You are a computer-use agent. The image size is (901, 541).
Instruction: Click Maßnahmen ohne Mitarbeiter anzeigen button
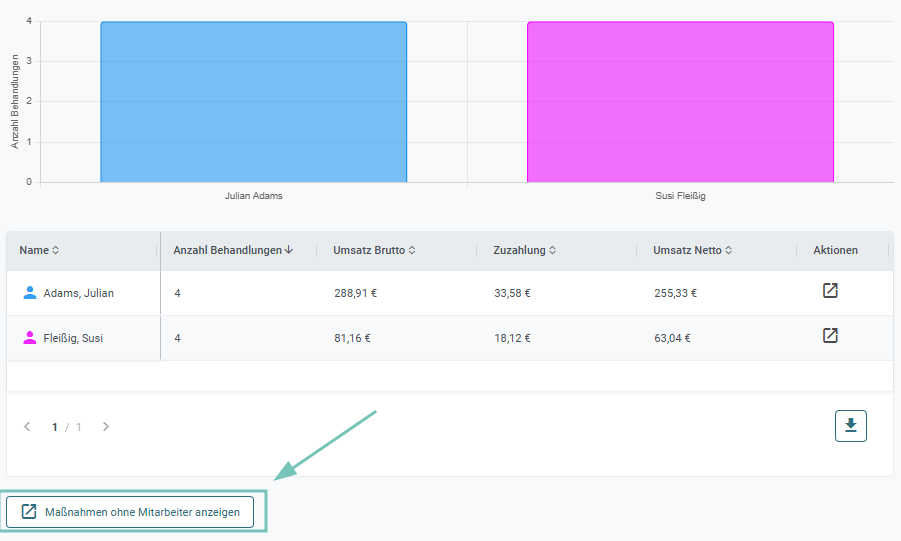[x=130, y=512]
